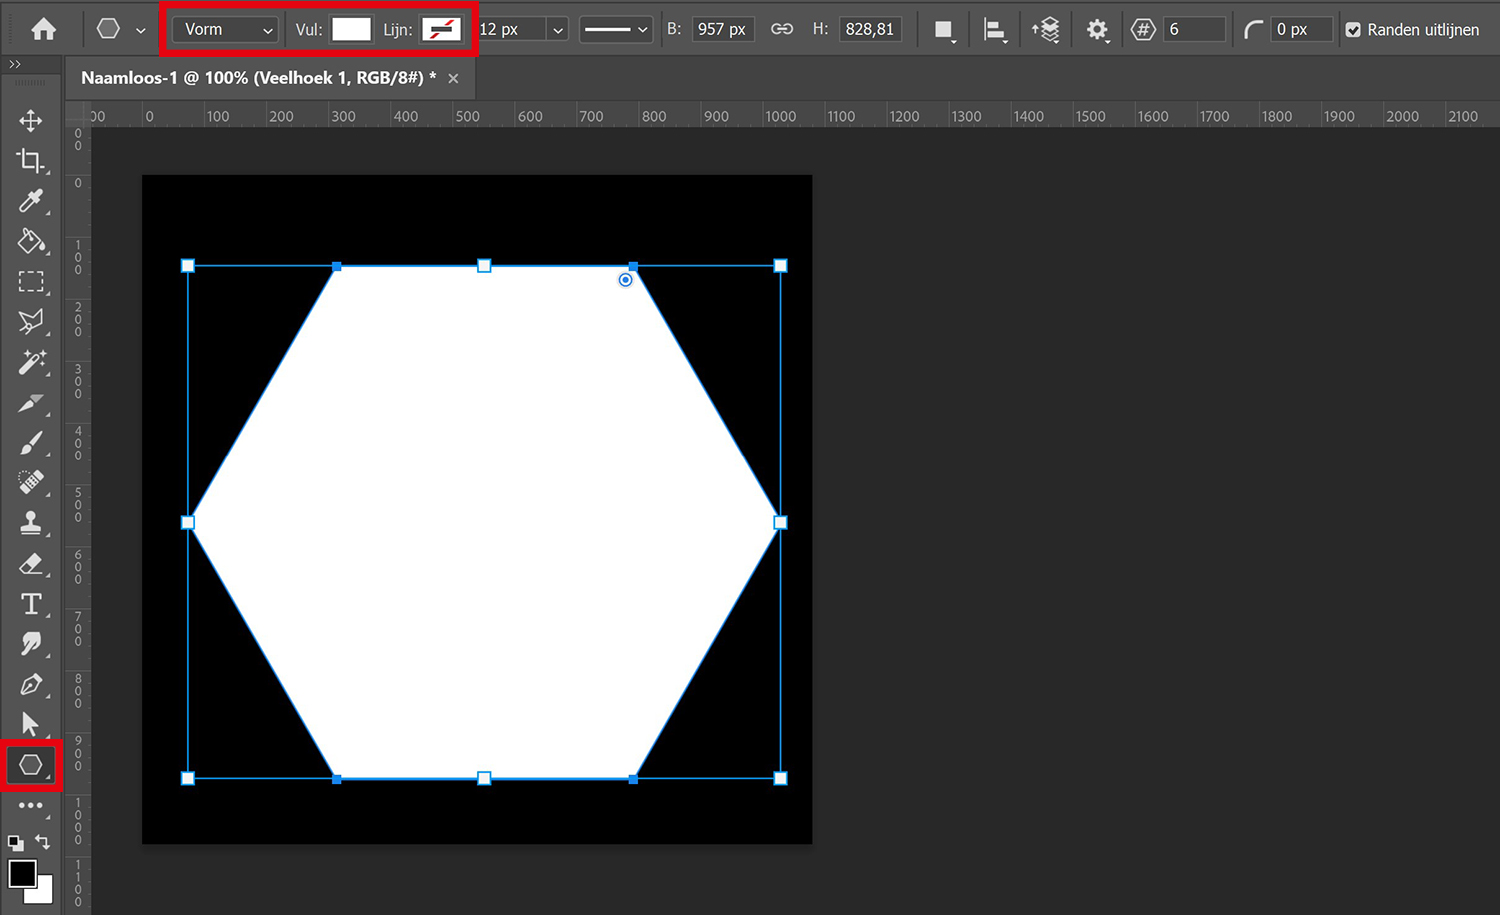Open the three-dots Edit Toolbar button
This screenshot has height=915, width=1500.
click(31, 805)
